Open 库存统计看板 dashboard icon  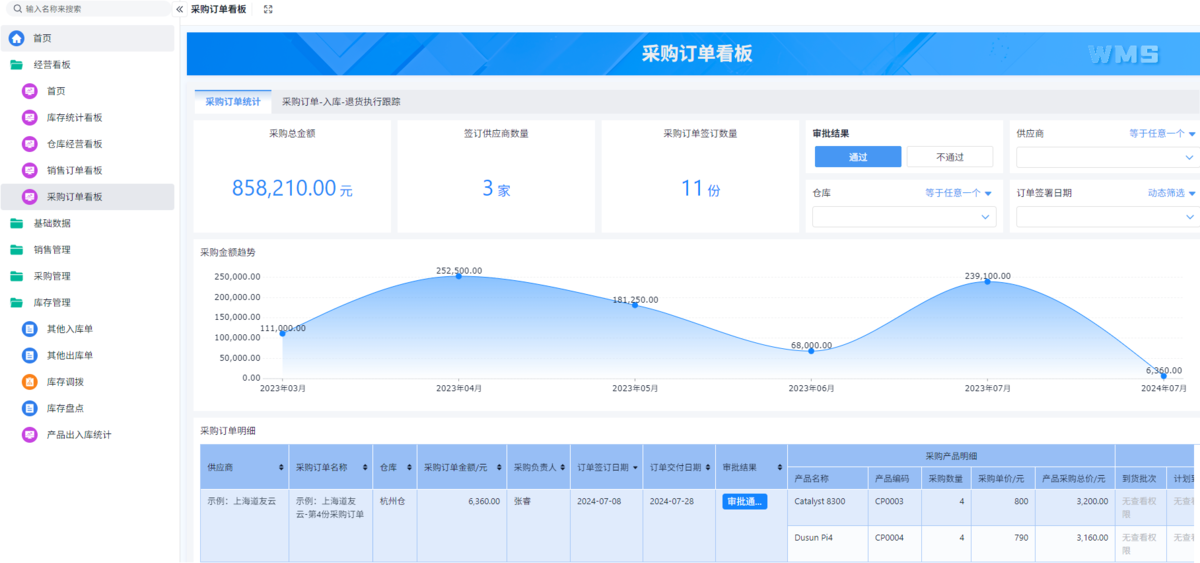pos(30,117)
